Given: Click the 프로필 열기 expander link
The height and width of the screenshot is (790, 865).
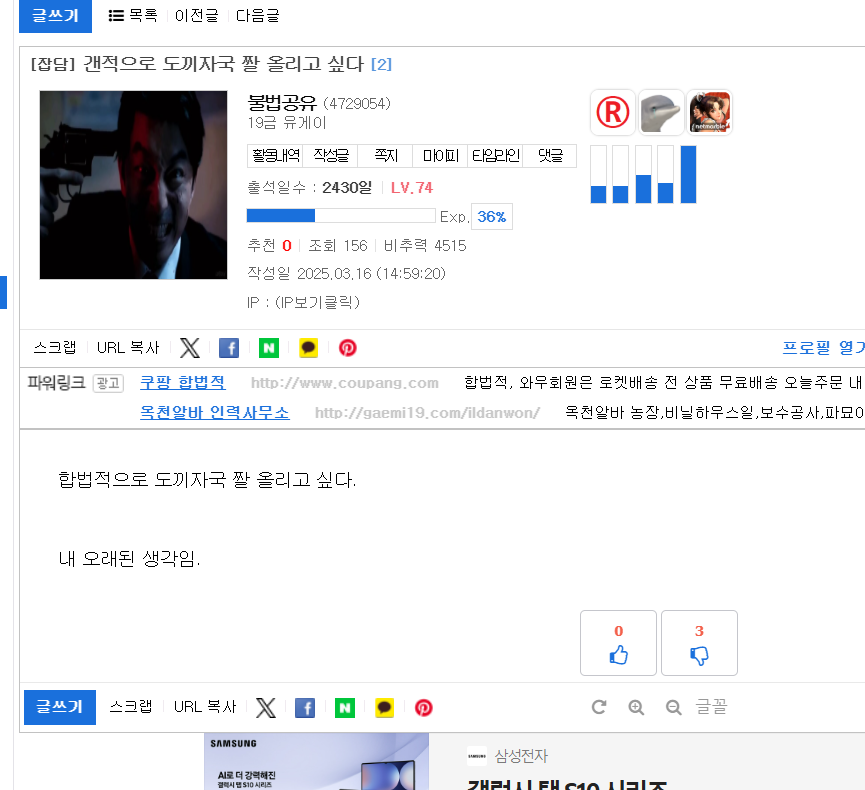Looking at the screenshot, I should click(823, 348).
